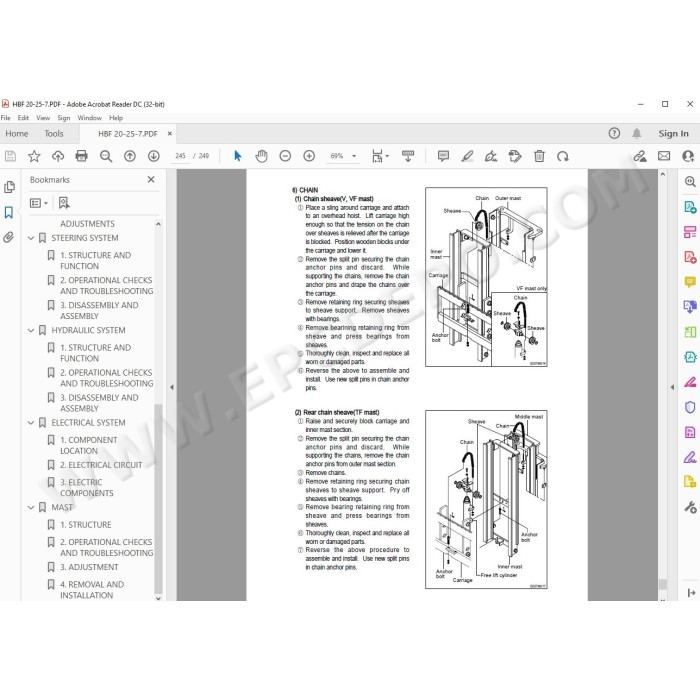The width and height of the screenshot is (700, 700).
Task: Click the Delete trash icon
Action: 539,156
